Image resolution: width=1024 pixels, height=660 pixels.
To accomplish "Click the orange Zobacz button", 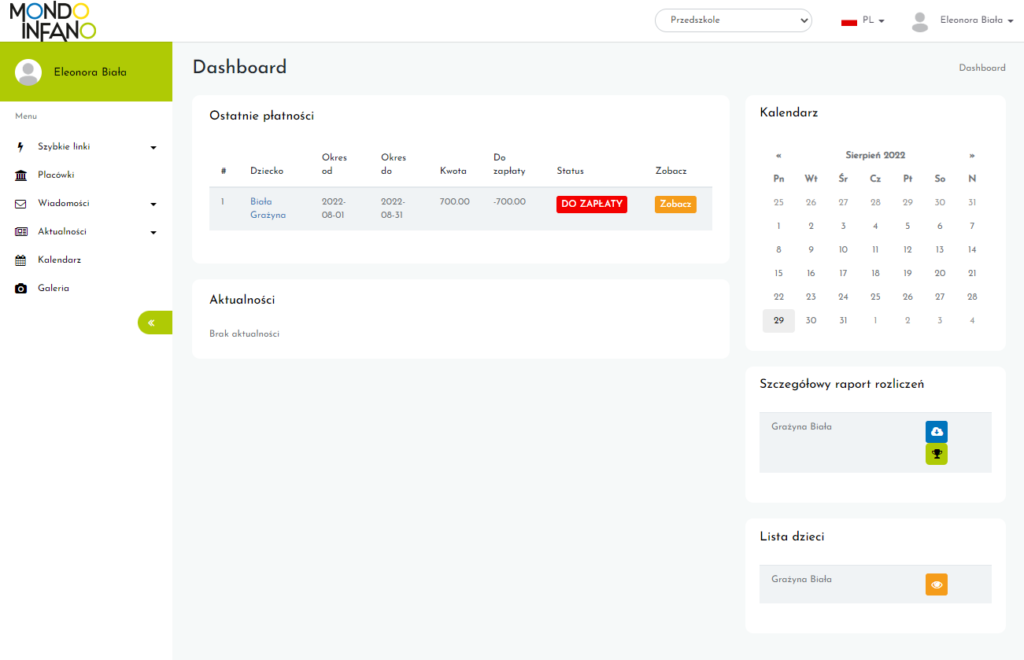I will point(675,204).
